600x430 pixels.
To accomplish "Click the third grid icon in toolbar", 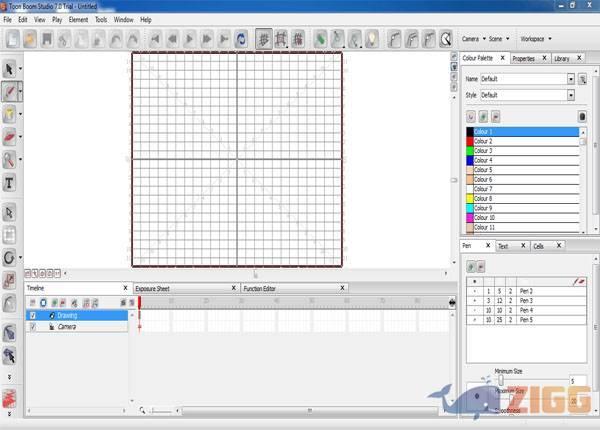I will (x=298, y=39).
